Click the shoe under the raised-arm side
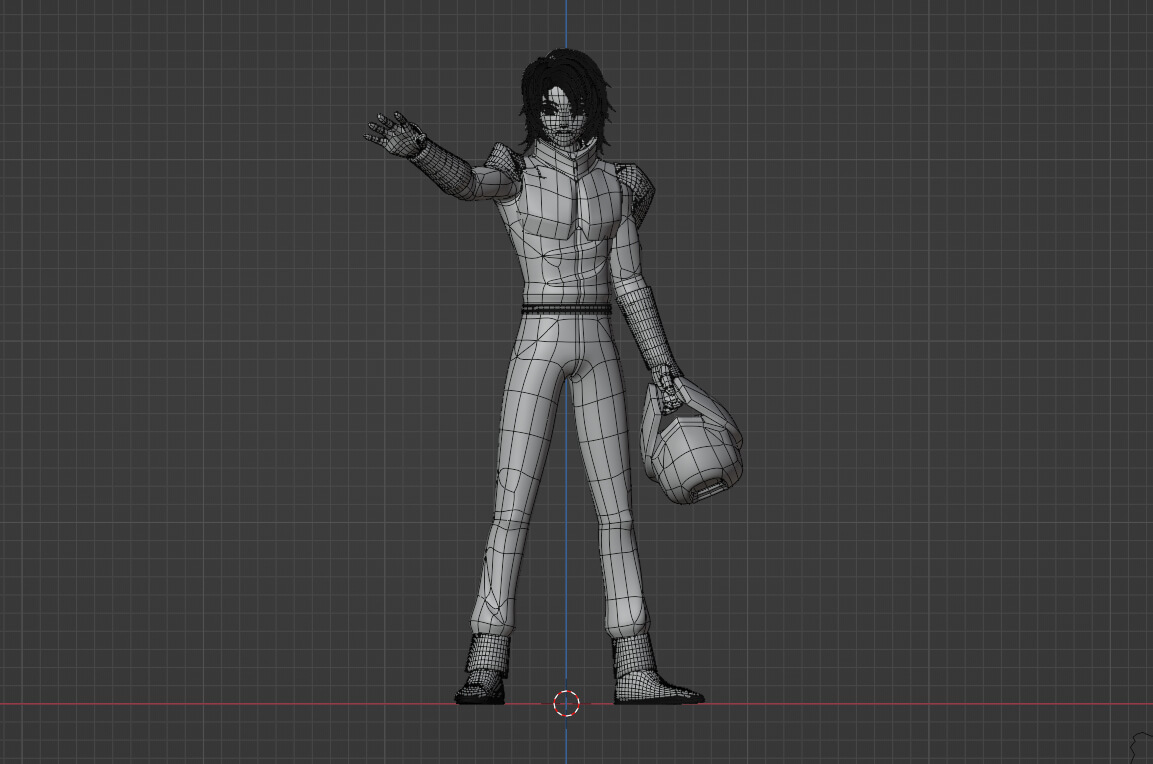The height and width of the screenshot is (764, 1153). (x=481, y=692)
